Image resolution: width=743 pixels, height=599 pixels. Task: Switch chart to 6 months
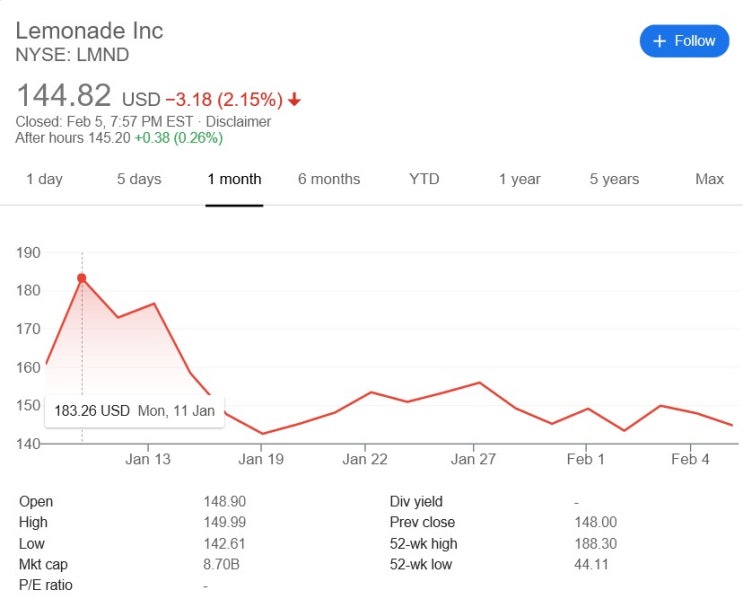(328, 179)
